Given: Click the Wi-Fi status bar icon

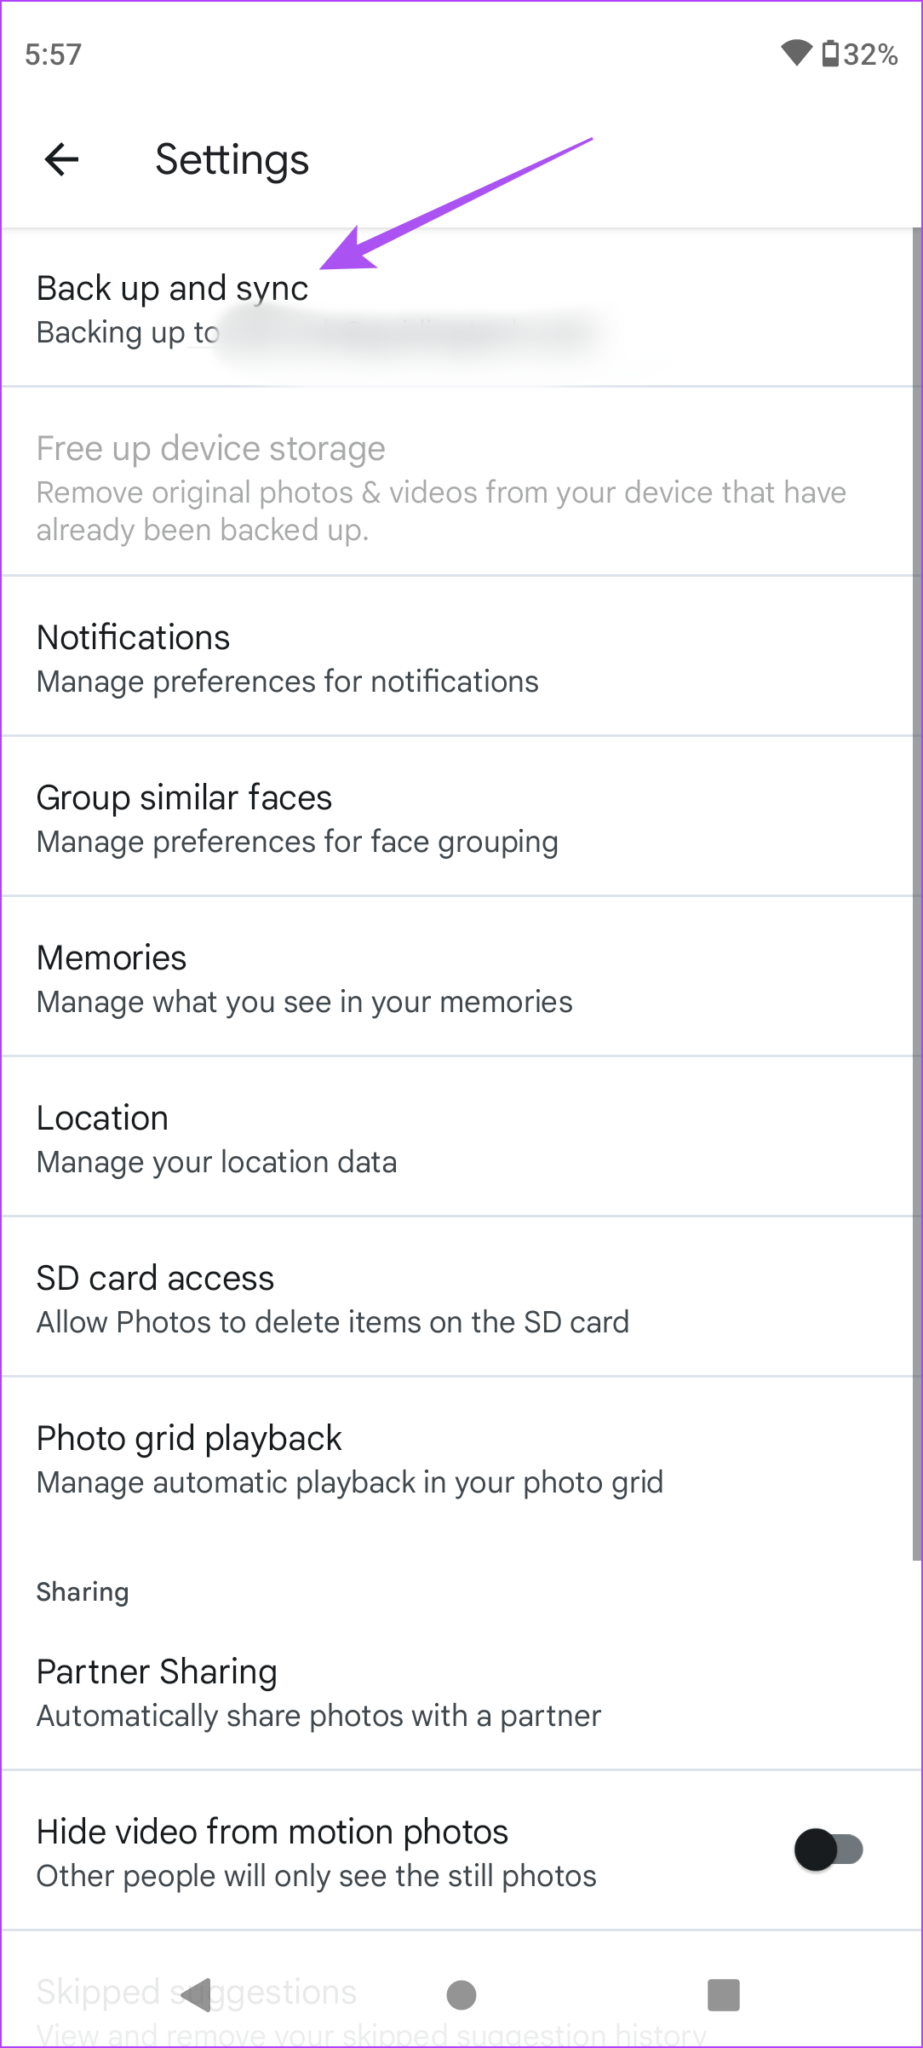Looking at the screenshot, I should click(795, 54).
